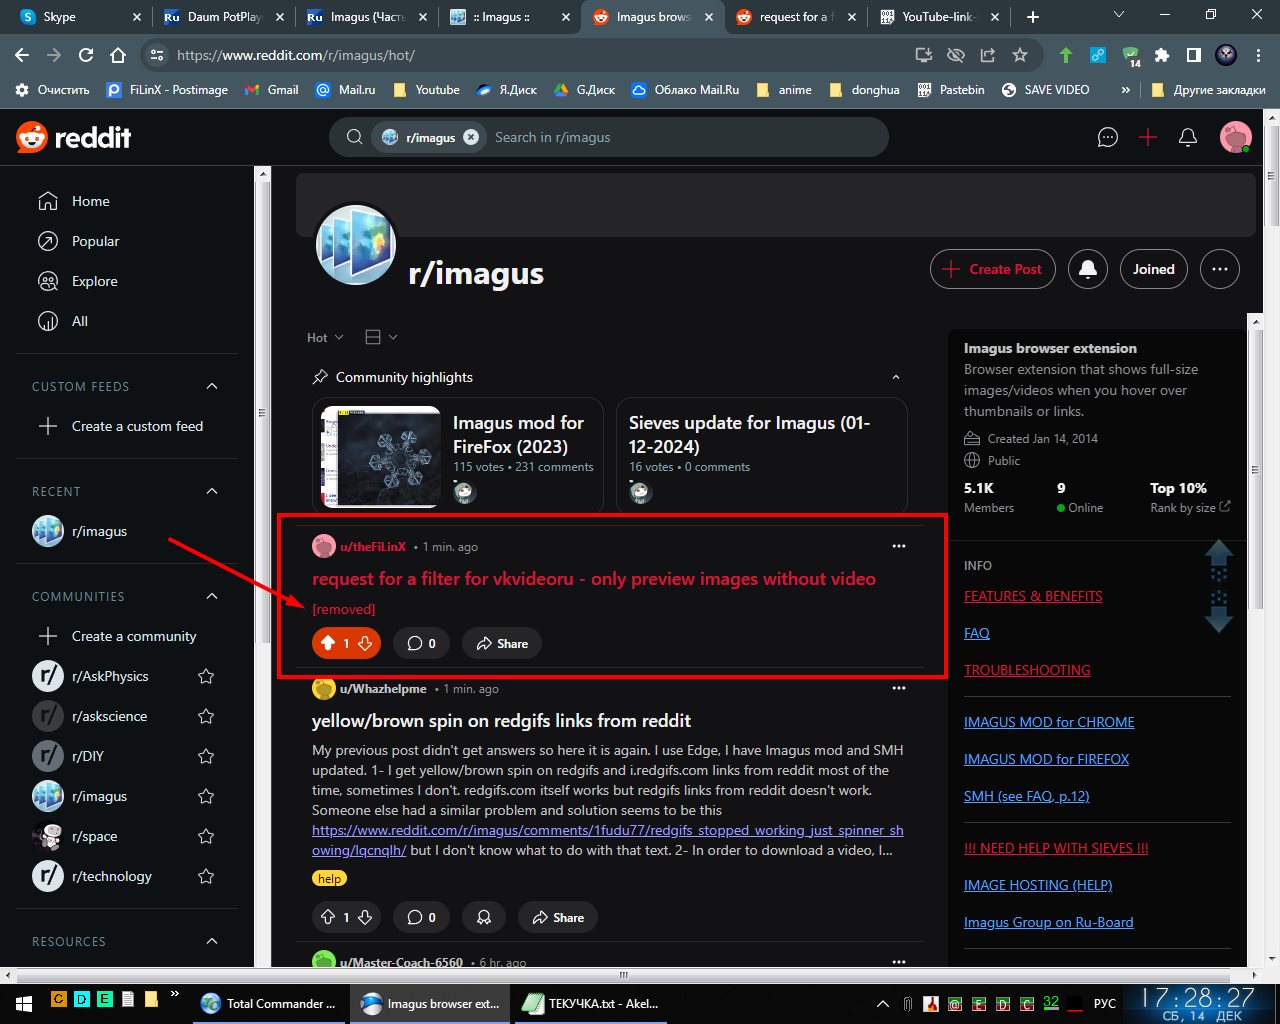Upvote the vkvideoru filter request post

click(x=328, y=643)
